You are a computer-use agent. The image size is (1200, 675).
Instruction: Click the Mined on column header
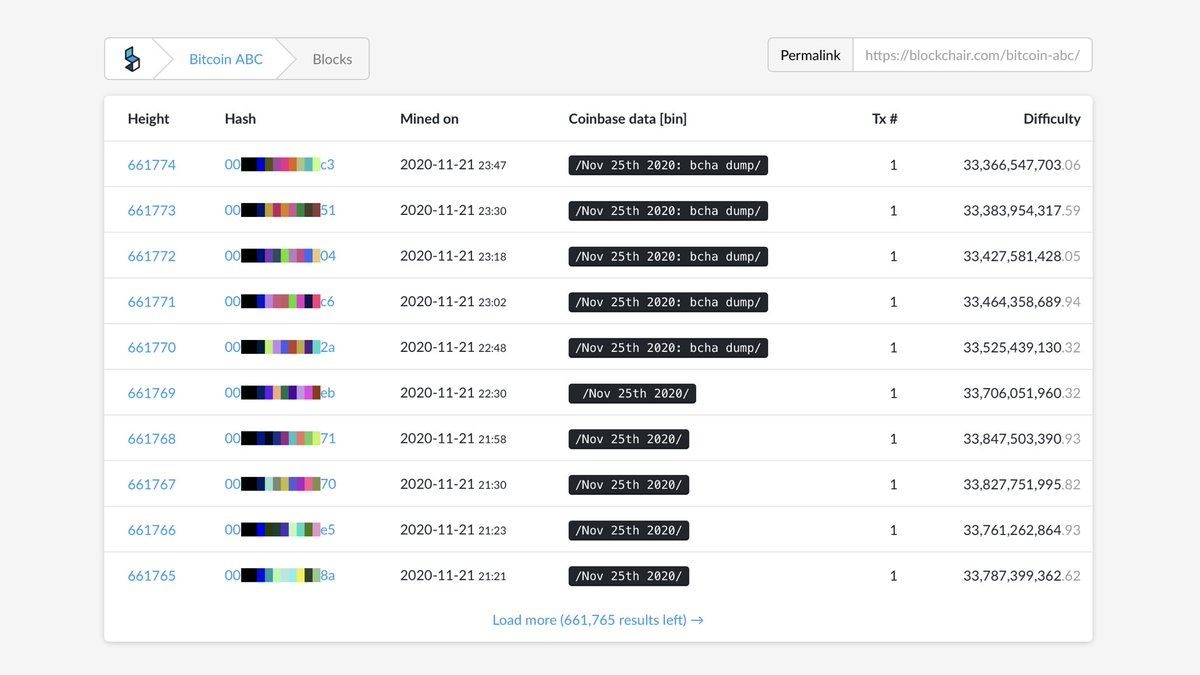point(428,118)
